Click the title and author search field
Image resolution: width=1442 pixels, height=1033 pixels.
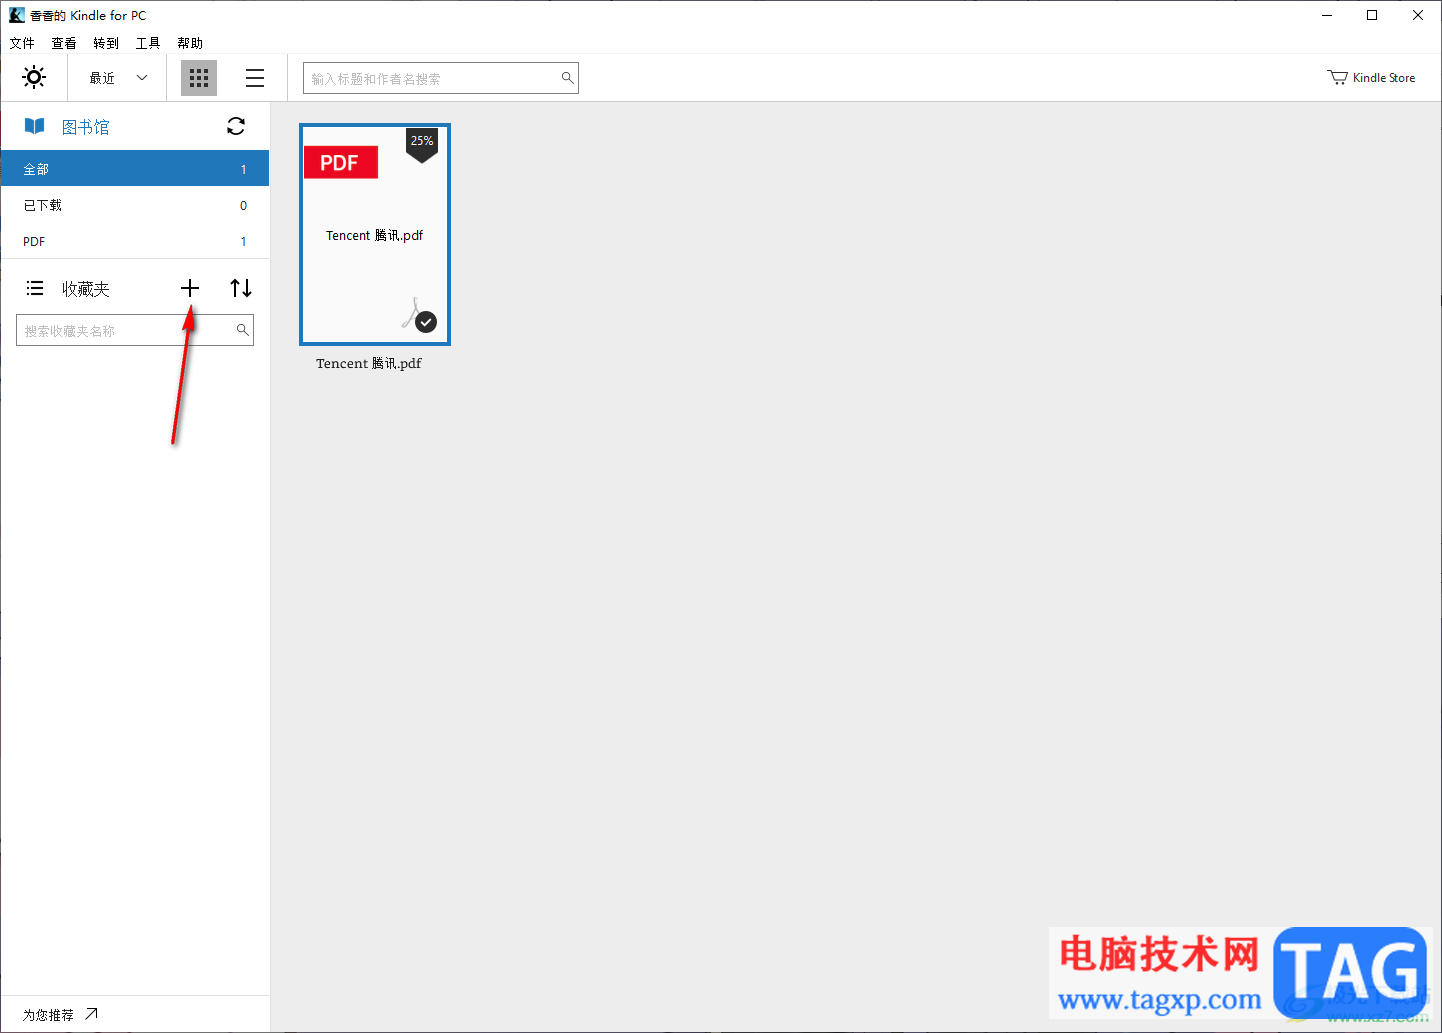click(441, 78)
